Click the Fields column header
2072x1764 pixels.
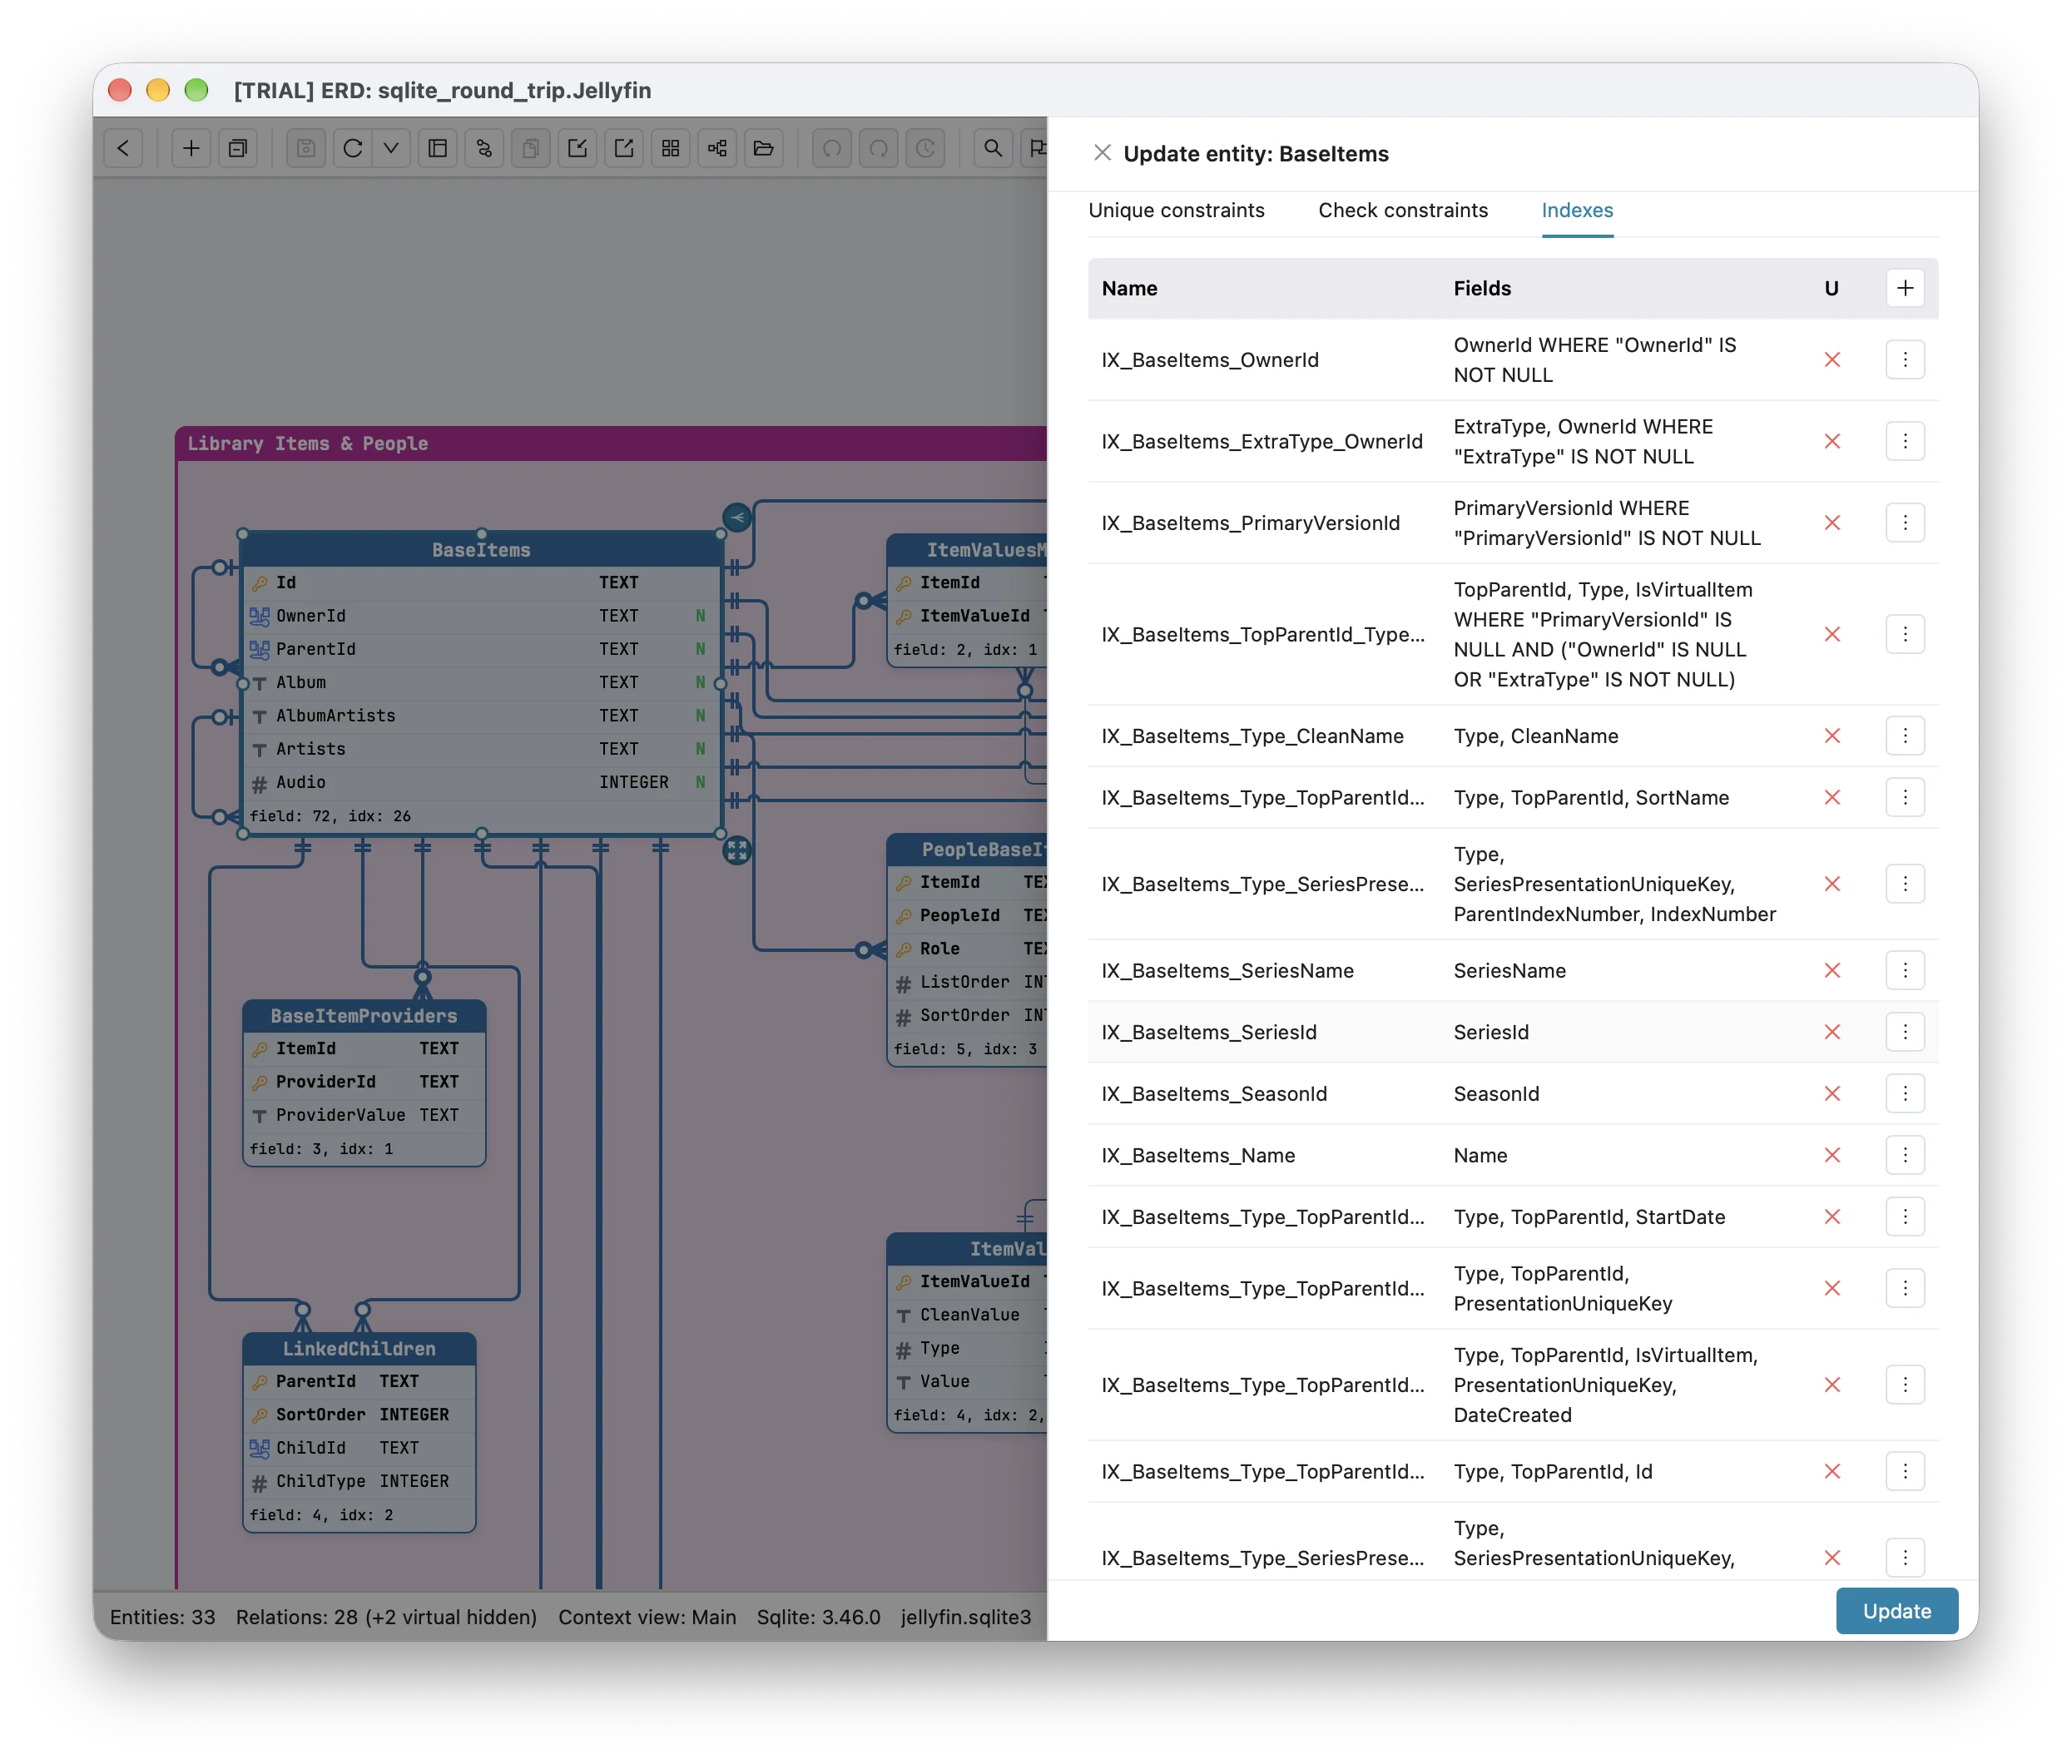point(1482,288)
